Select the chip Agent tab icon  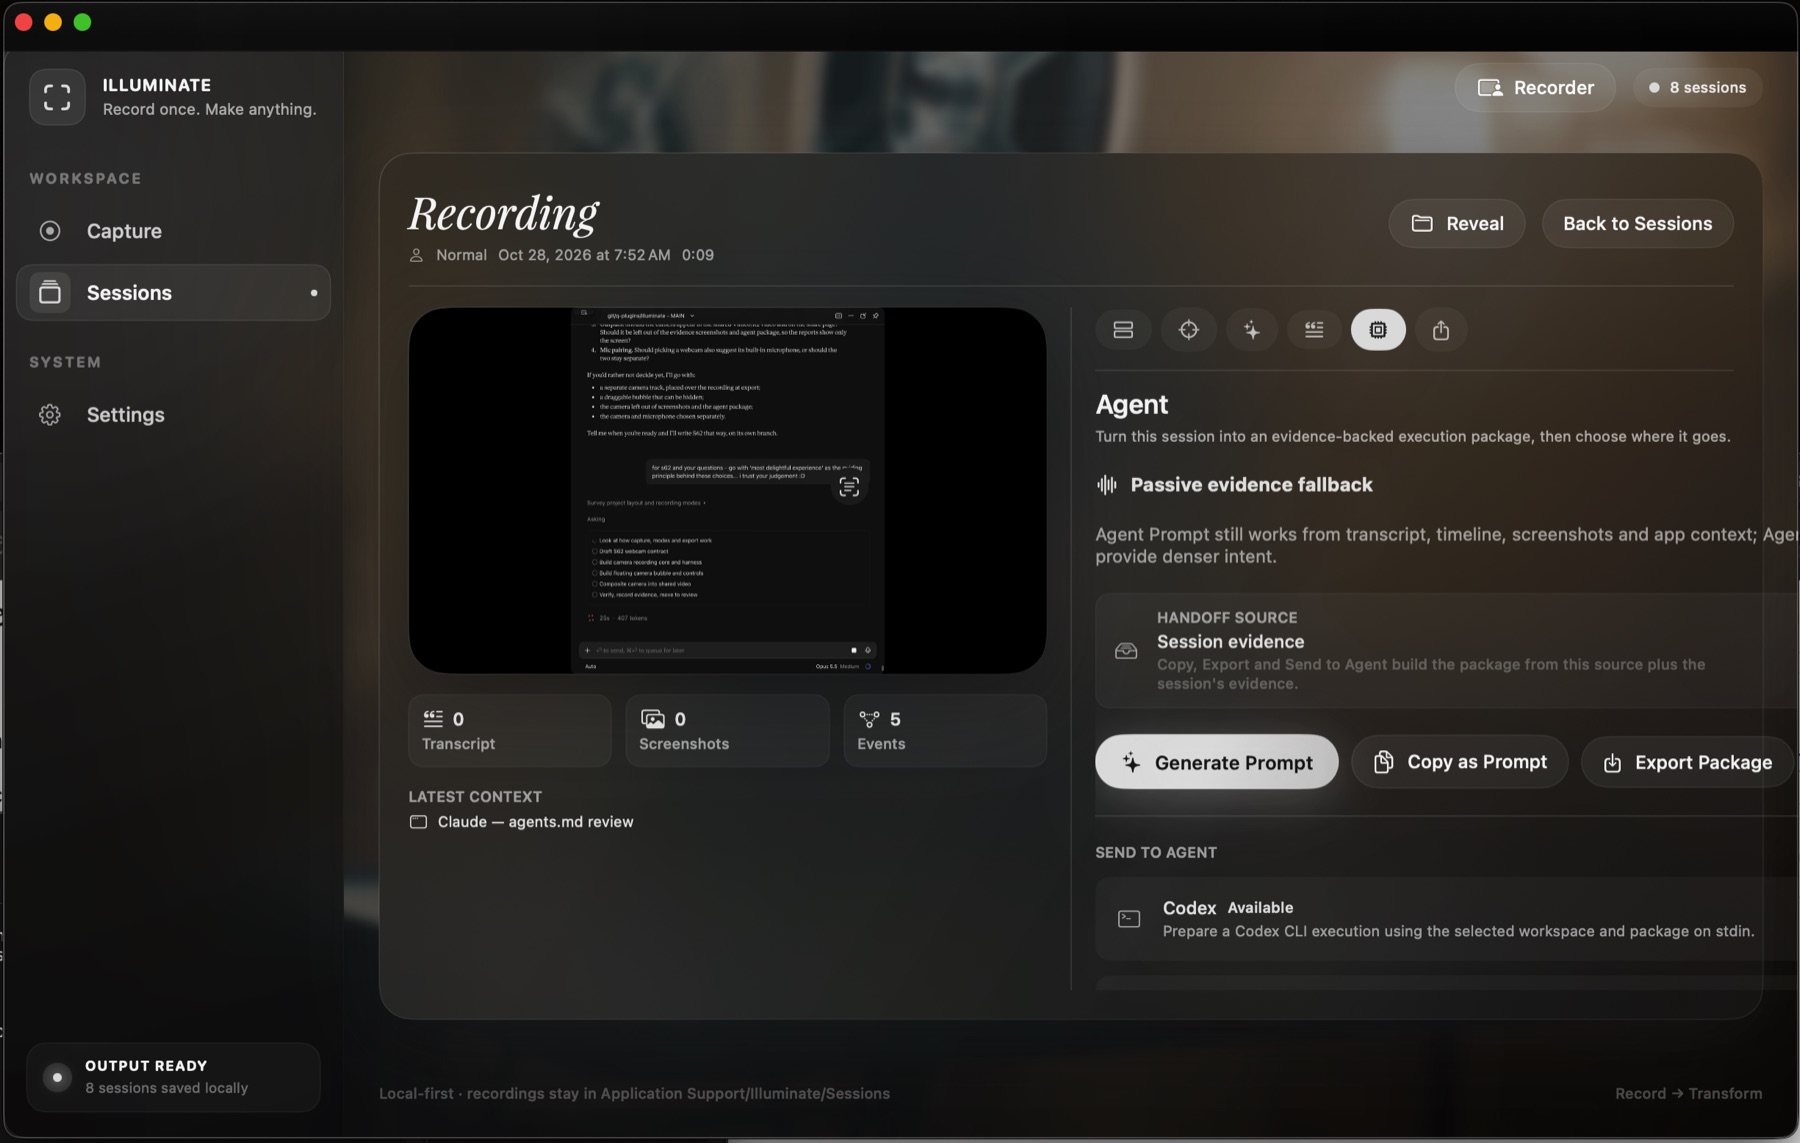(1378, 330)
